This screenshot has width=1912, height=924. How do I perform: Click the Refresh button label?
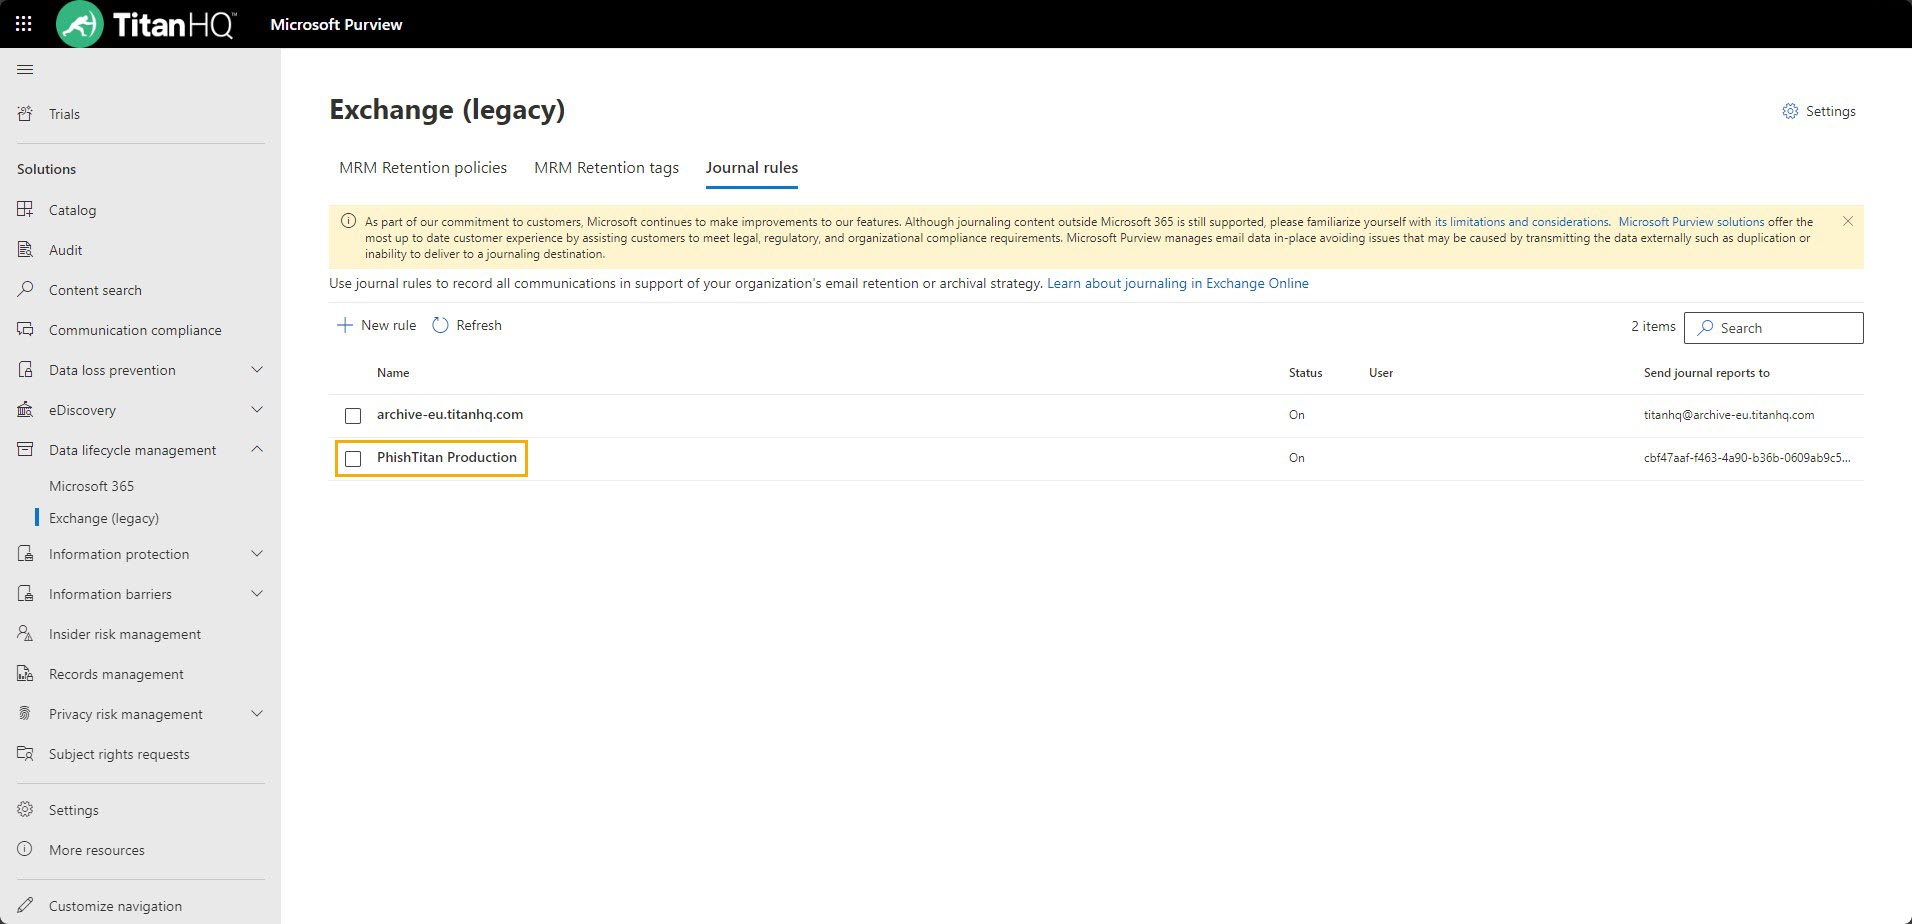tap(479, 325)
